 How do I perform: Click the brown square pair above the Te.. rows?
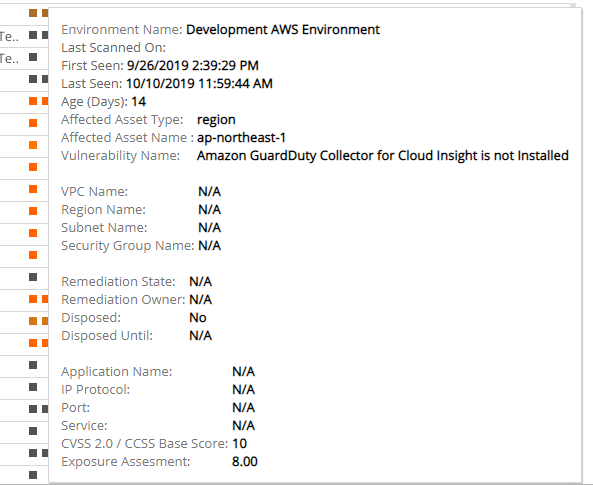click(x=39, y=13)
